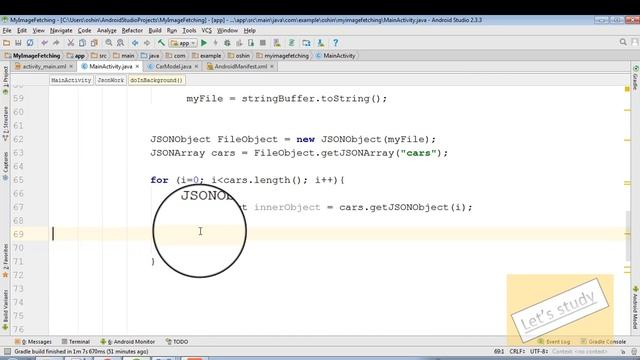The image size is (640, 360).
Task: Click the Open folder toolbar icon
Action: (7, 43)
